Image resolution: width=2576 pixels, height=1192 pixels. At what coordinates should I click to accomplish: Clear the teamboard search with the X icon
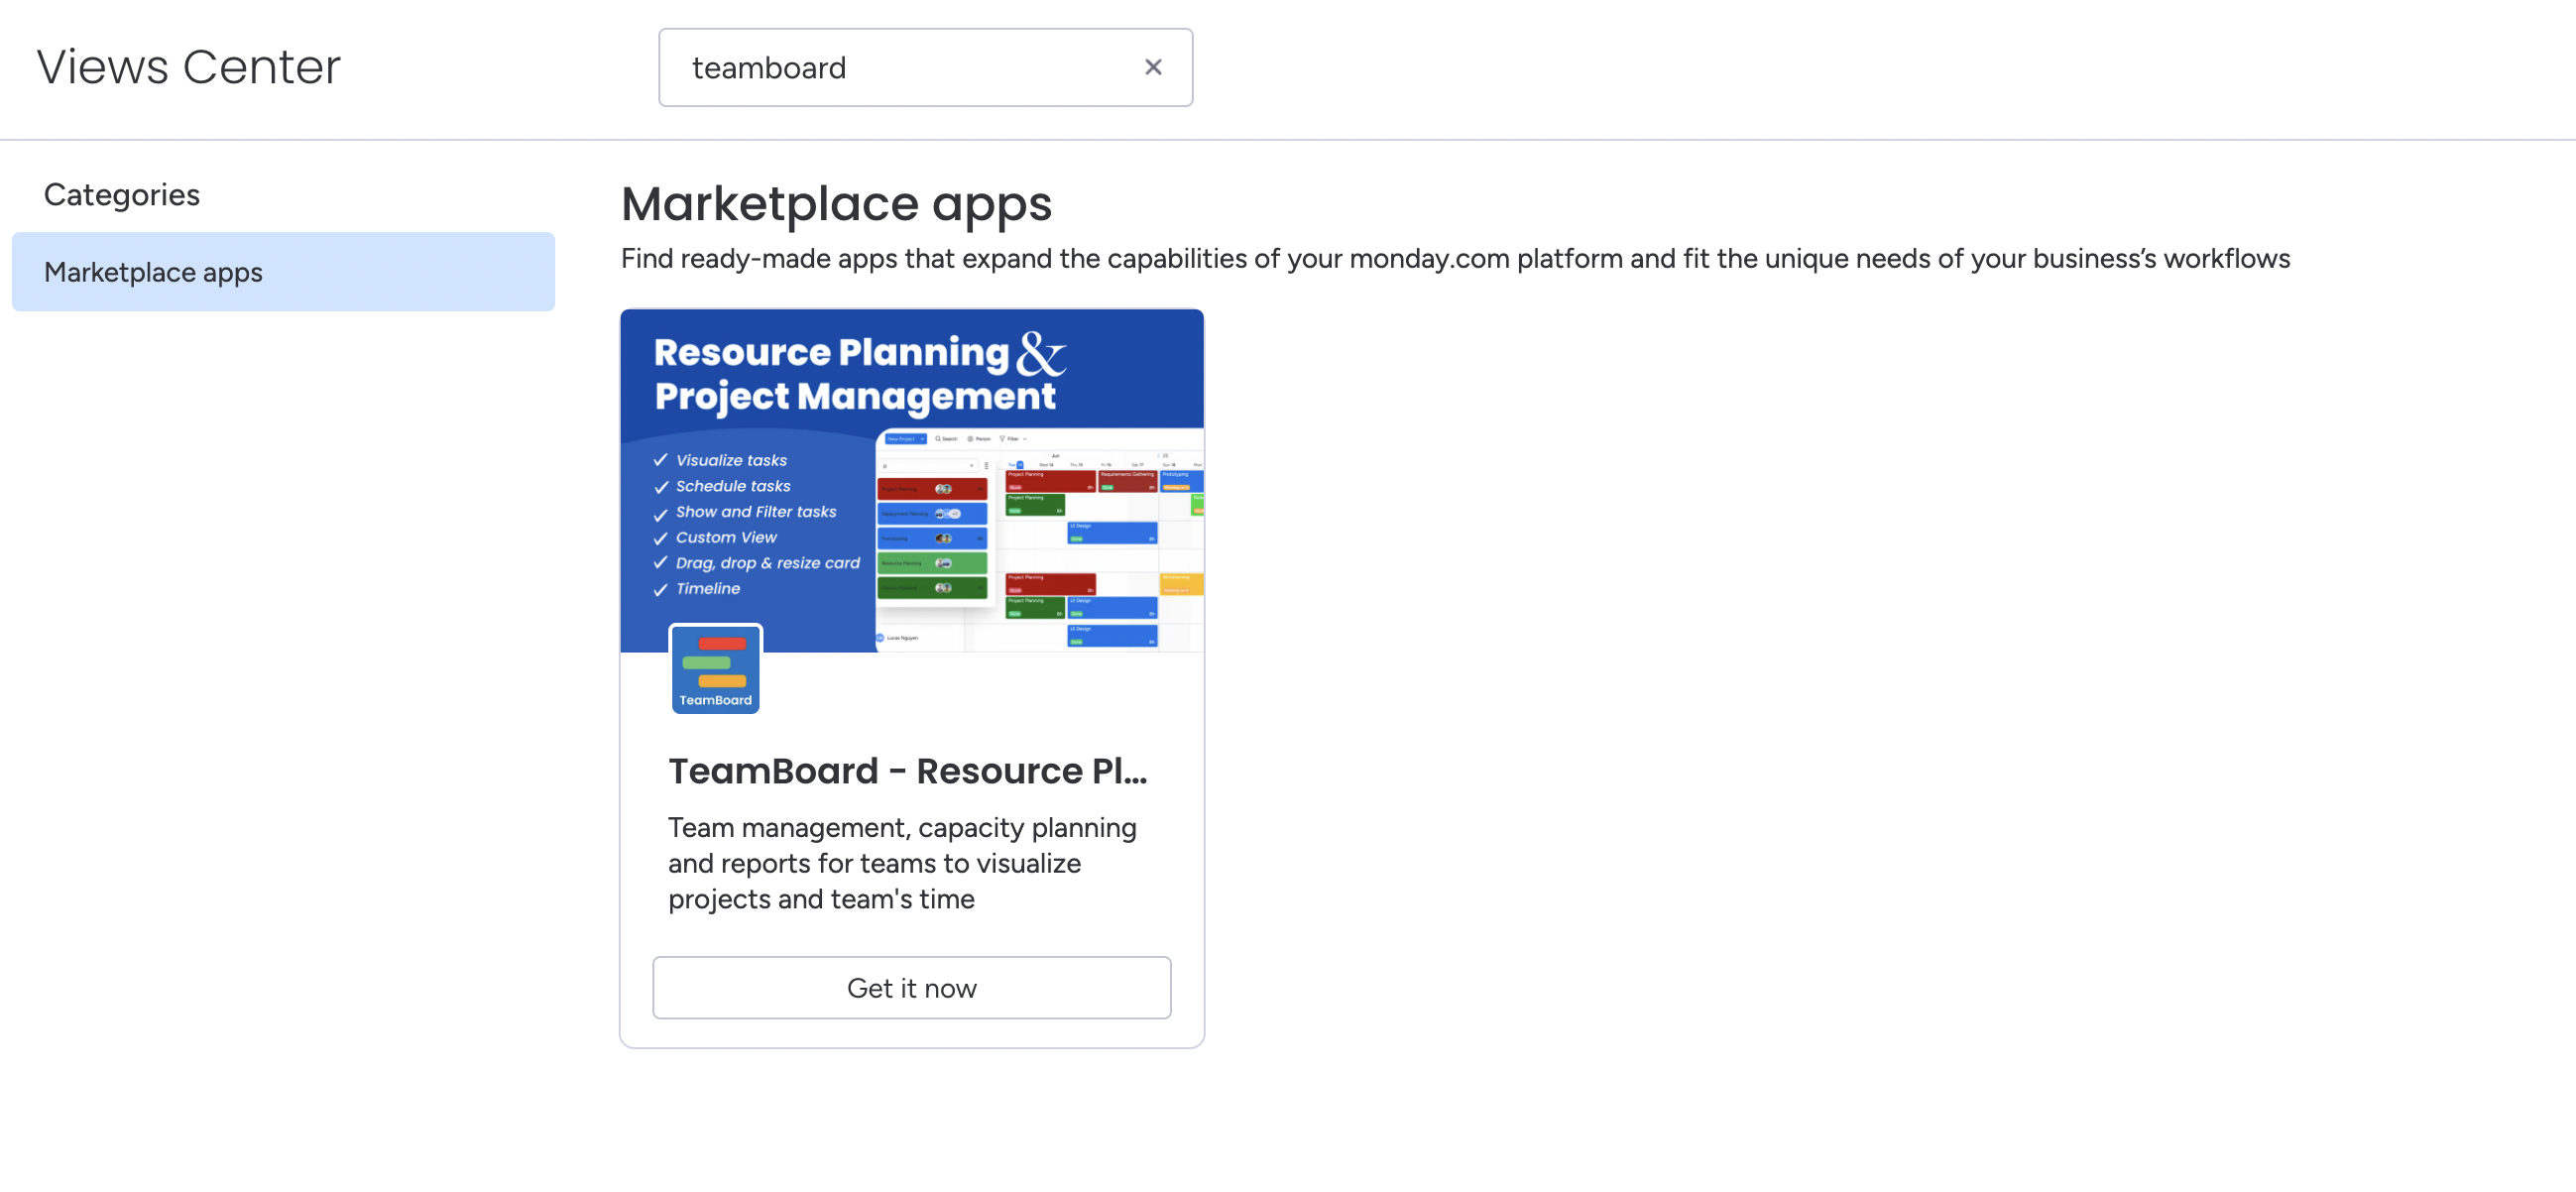tap(1152, 67)
